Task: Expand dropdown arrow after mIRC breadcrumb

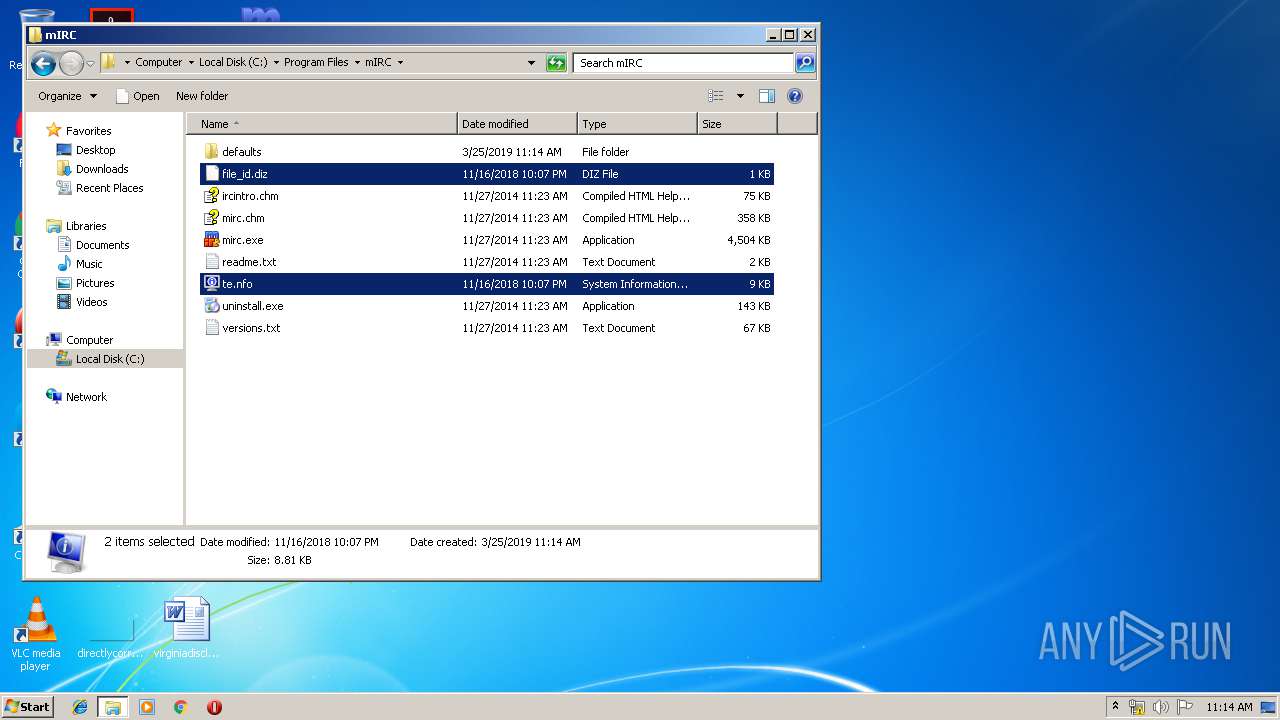Action: [400, 62]
